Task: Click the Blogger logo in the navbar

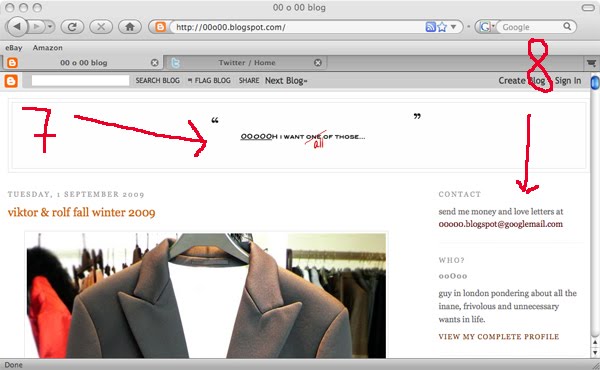Action: point(11,81)
